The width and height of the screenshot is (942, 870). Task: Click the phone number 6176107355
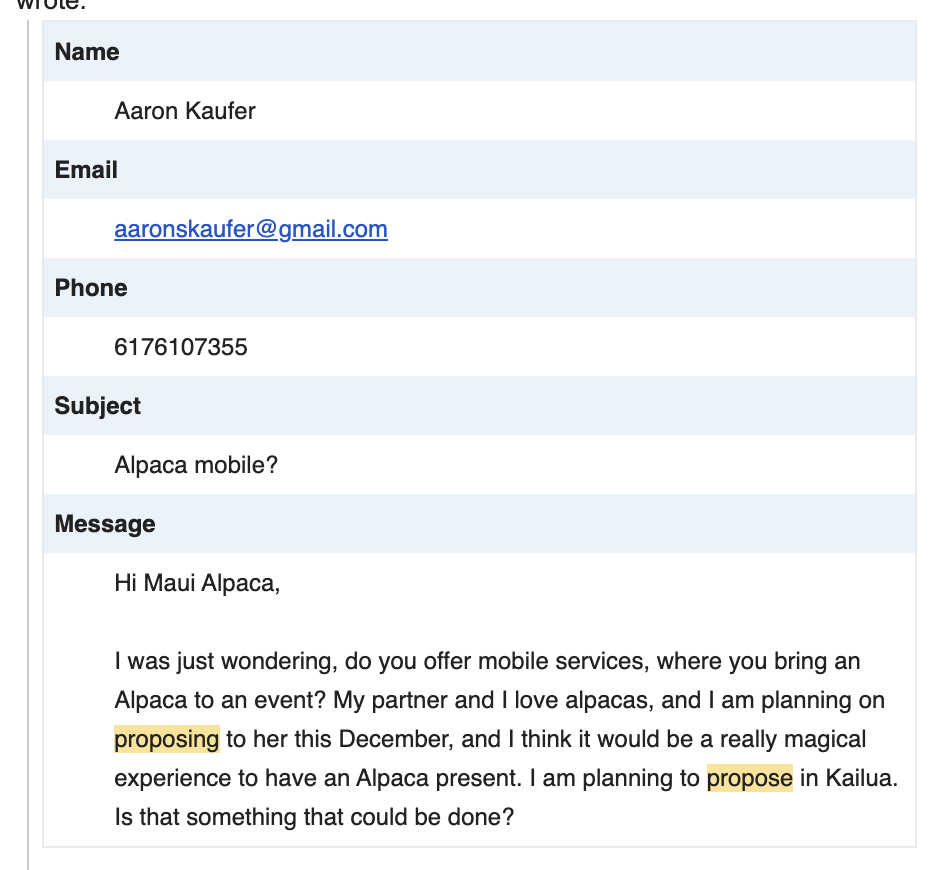[181, 347]
